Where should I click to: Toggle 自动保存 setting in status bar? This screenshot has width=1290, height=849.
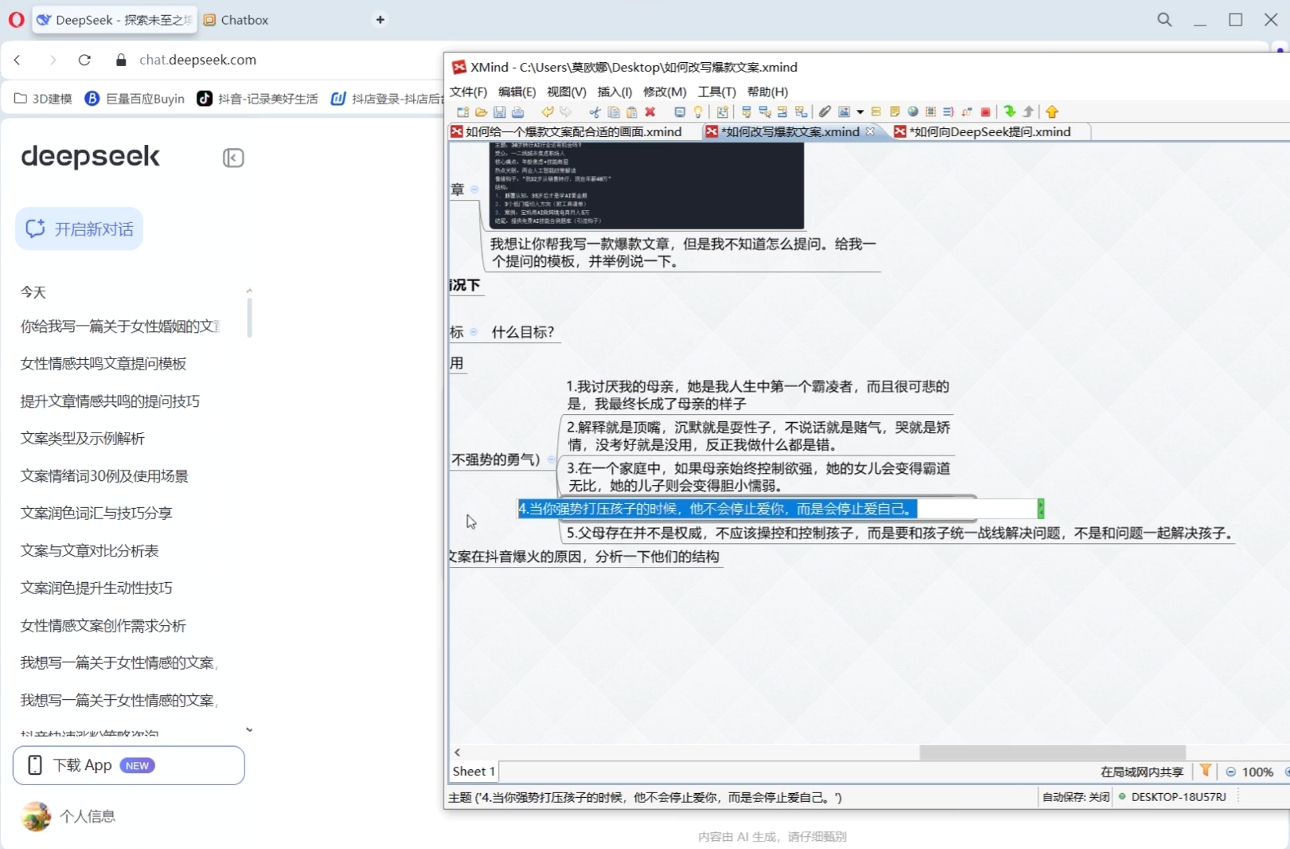point(1074,796)
